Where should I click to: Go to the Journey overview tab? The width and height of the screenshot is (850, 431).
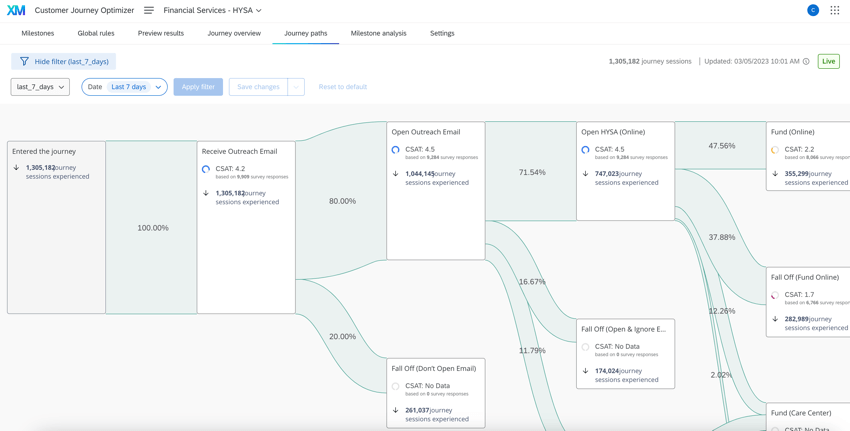point(234,33)
